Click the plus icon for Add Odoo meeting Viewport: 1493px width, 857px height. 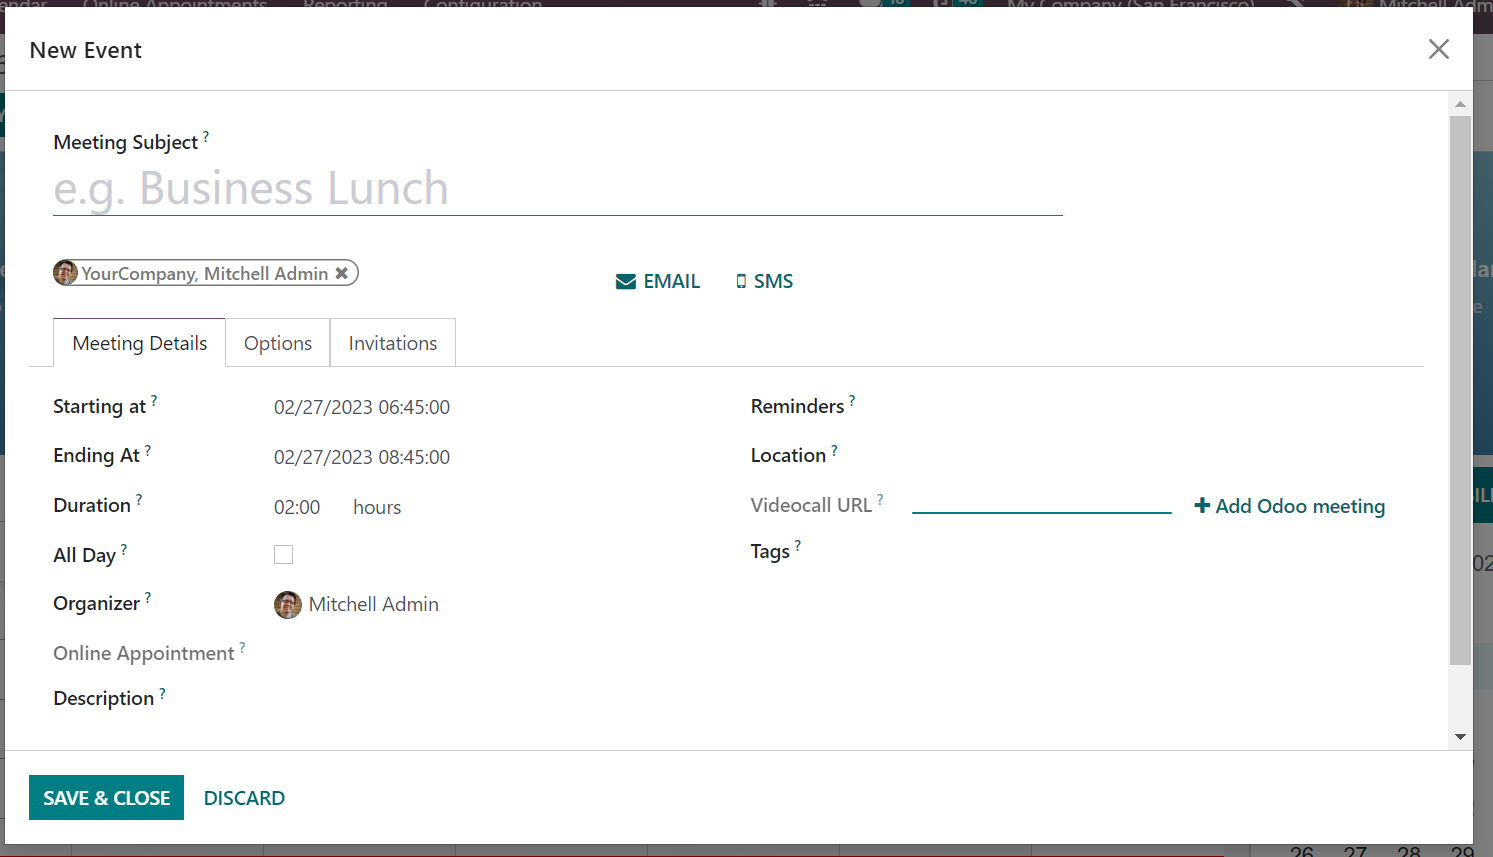[x=1202, y=506]
